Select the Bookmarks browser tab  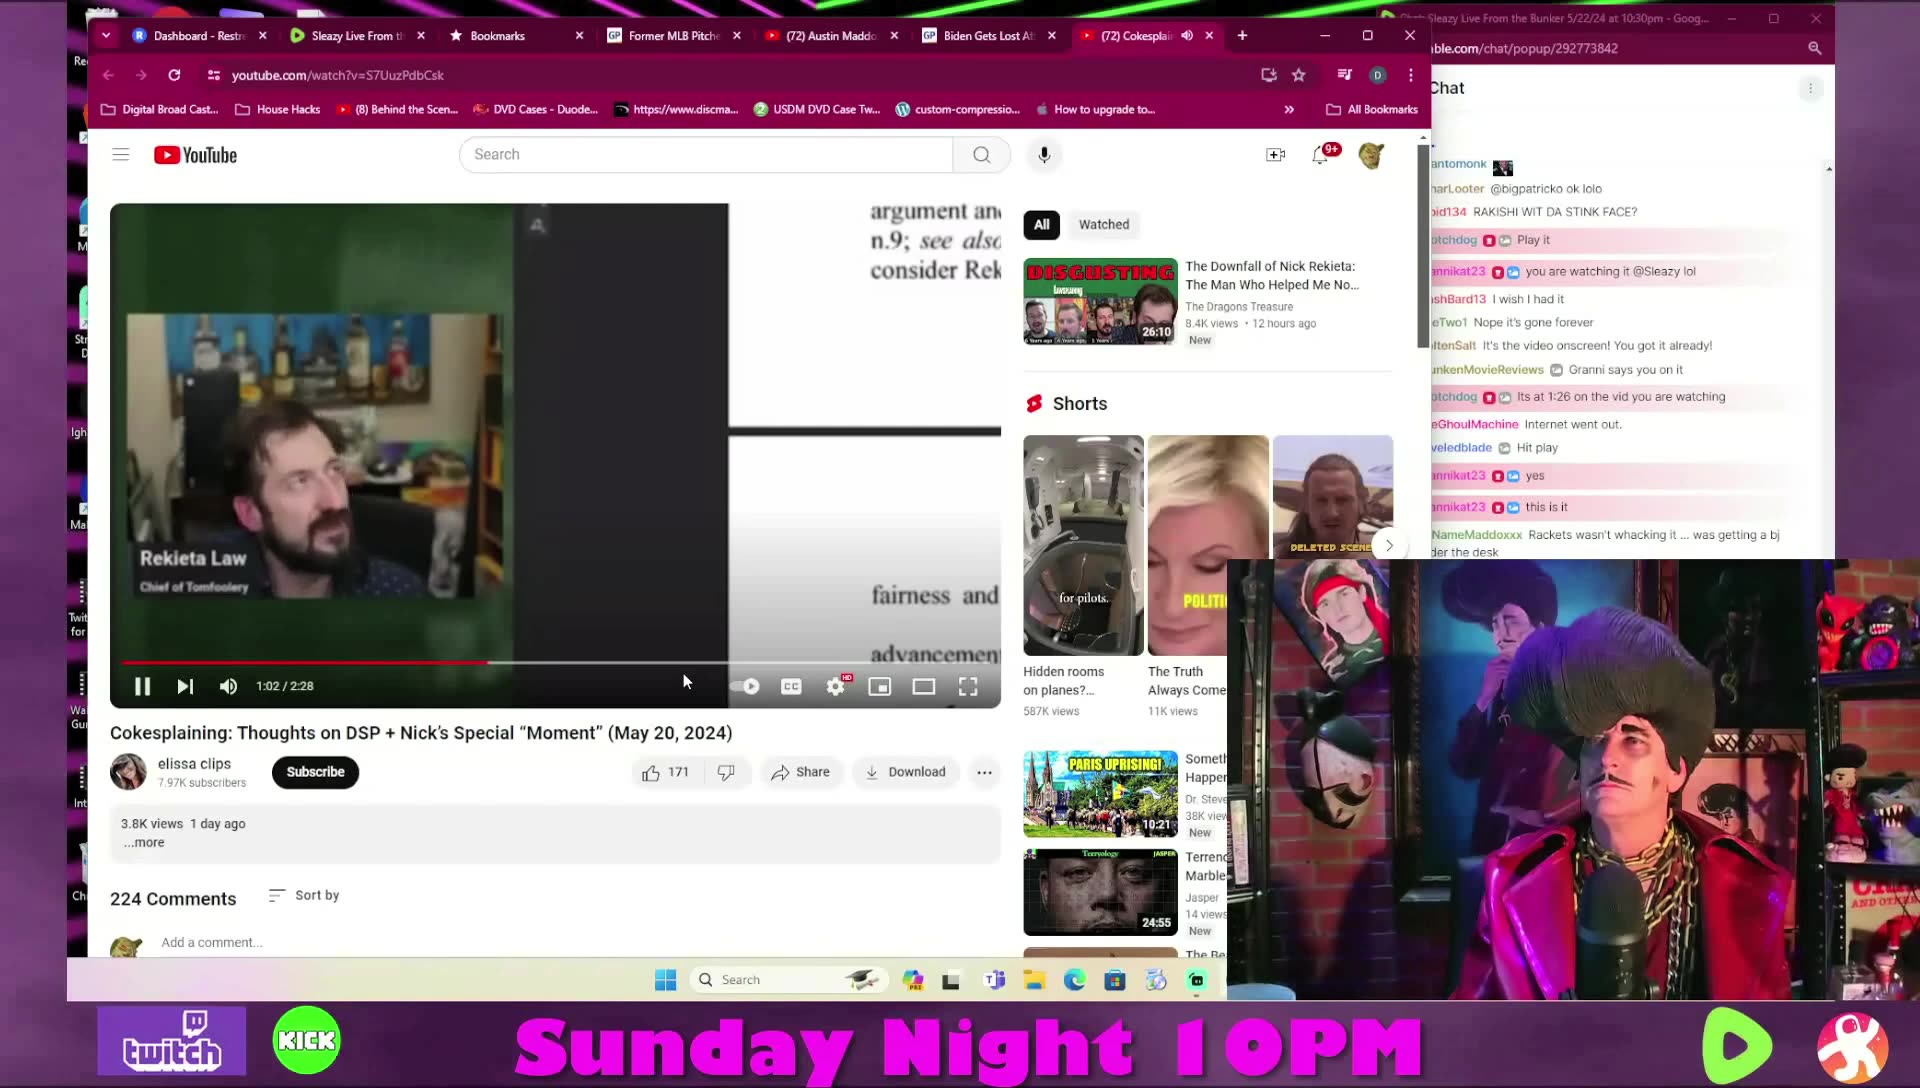pyautogui.click(x=497, y=35)
